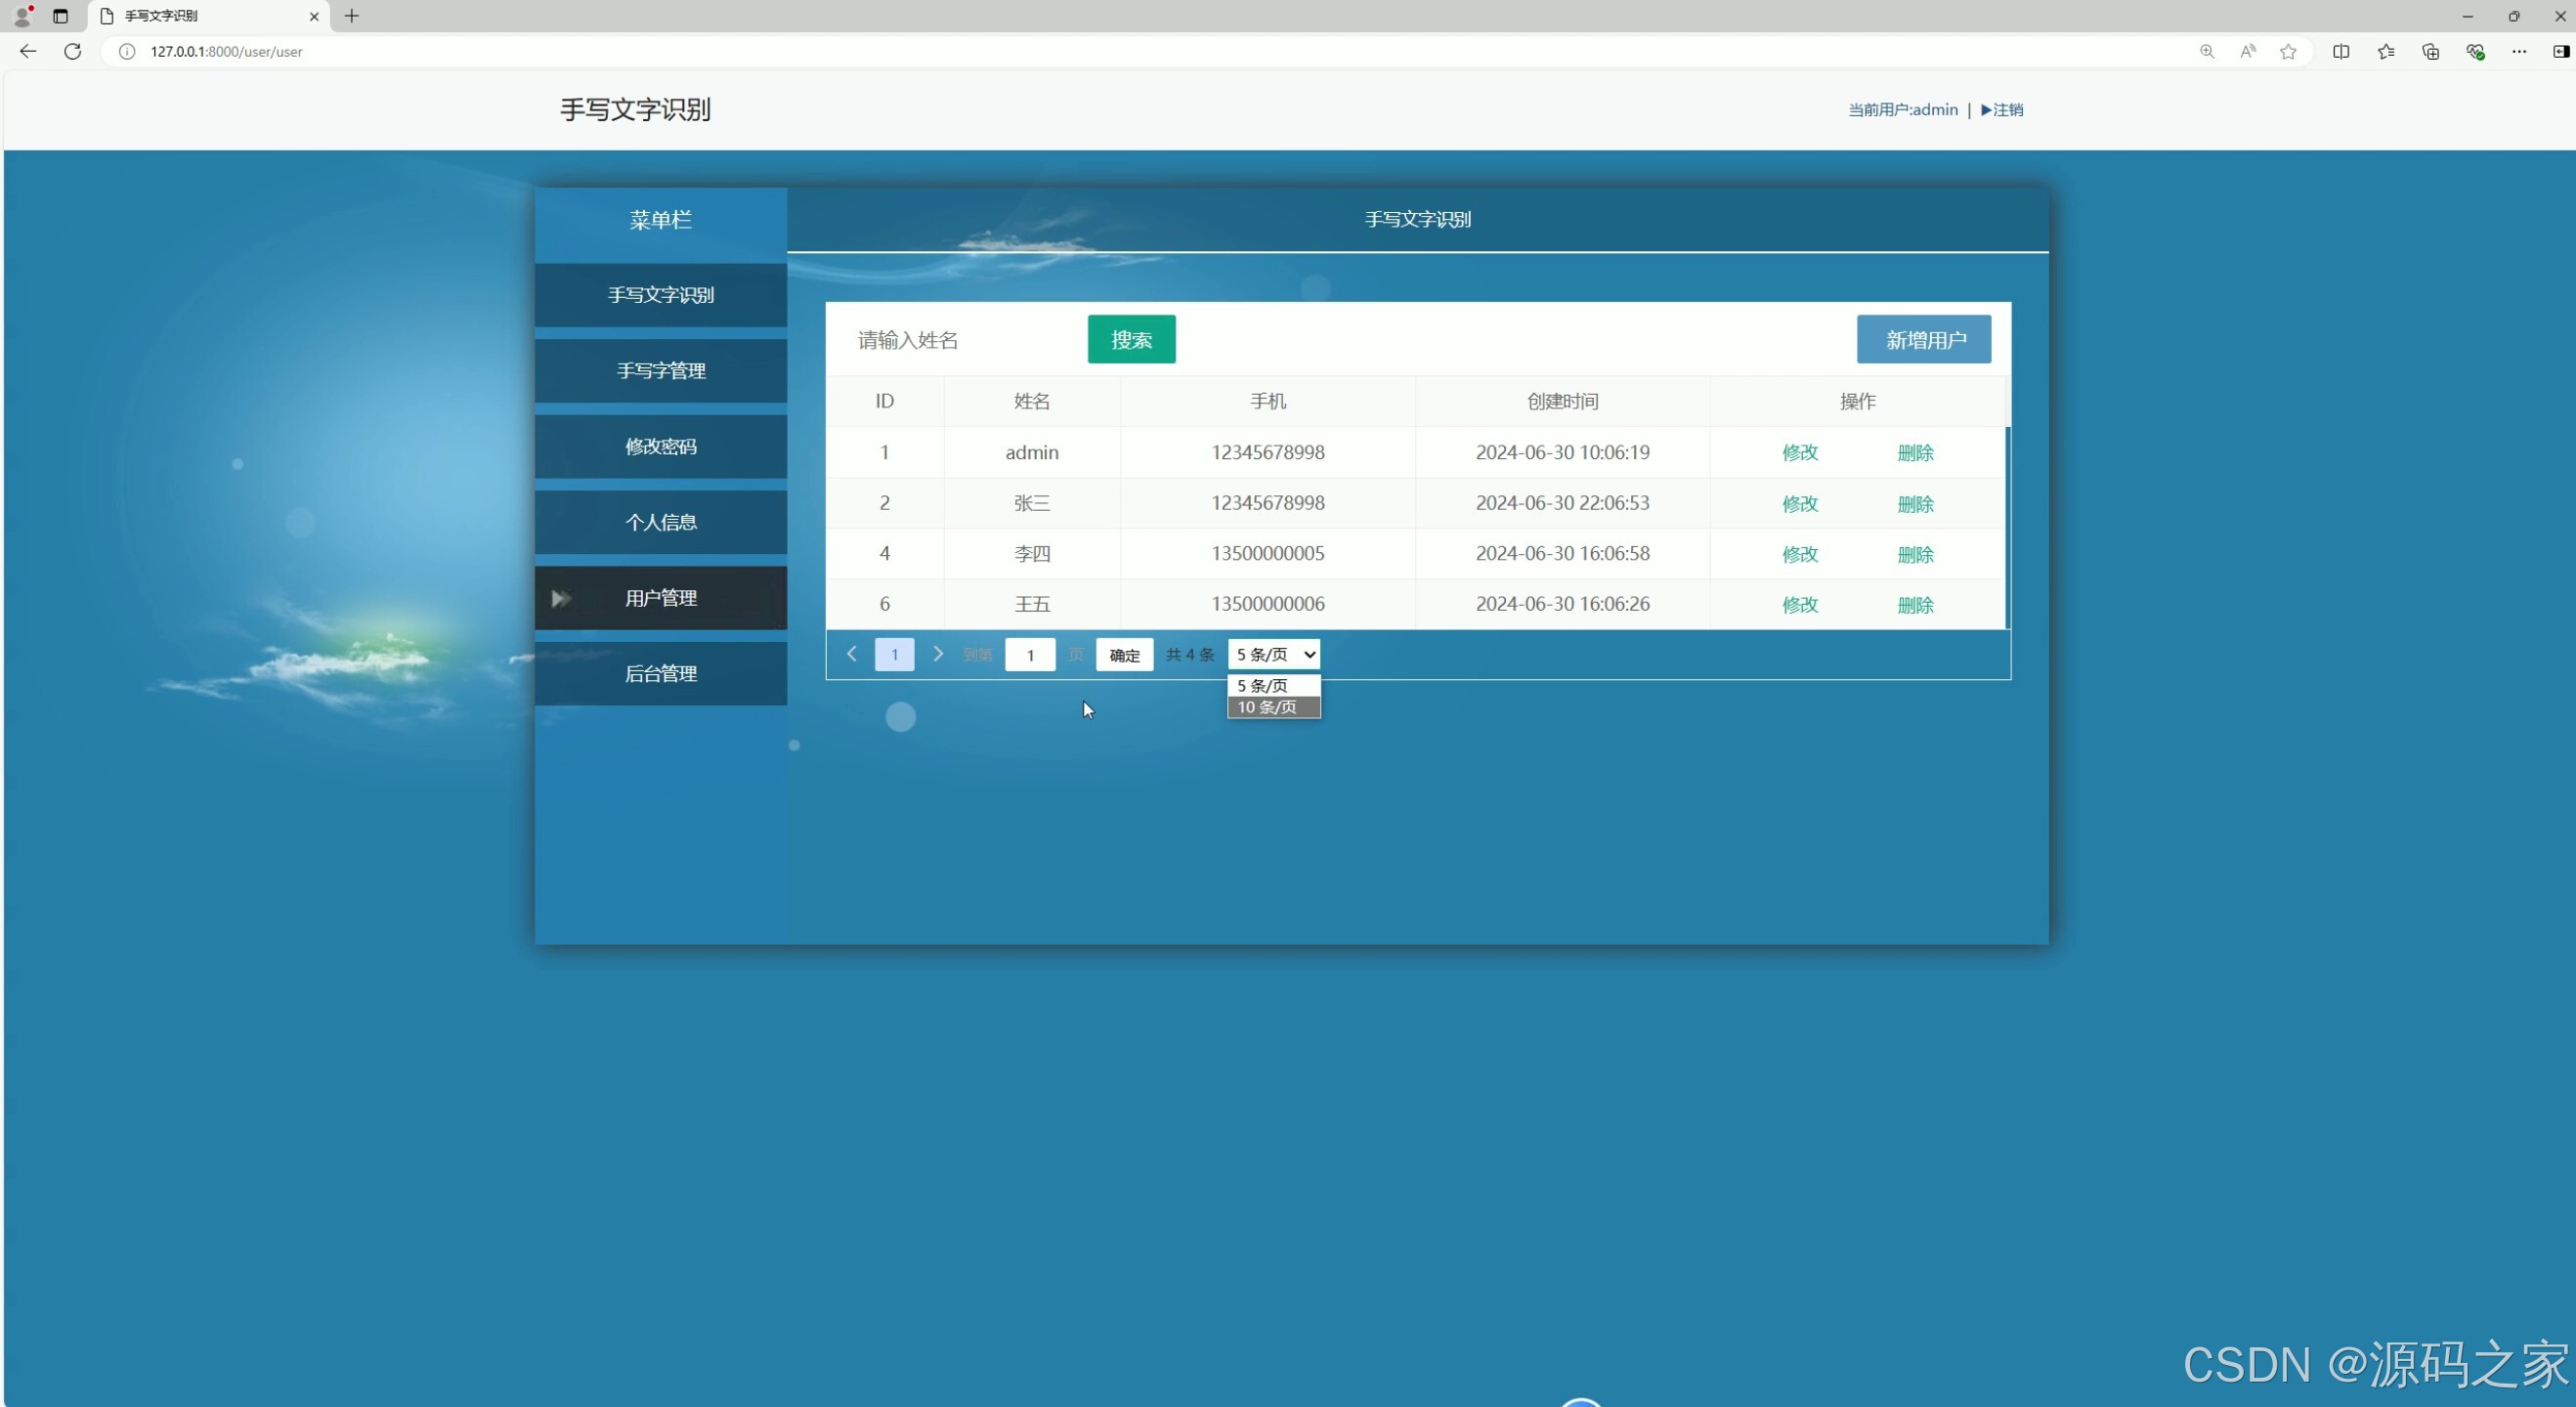Click the site information icon
Viewport: 2576px width, 1407px height.
click(x=127, y=51)
